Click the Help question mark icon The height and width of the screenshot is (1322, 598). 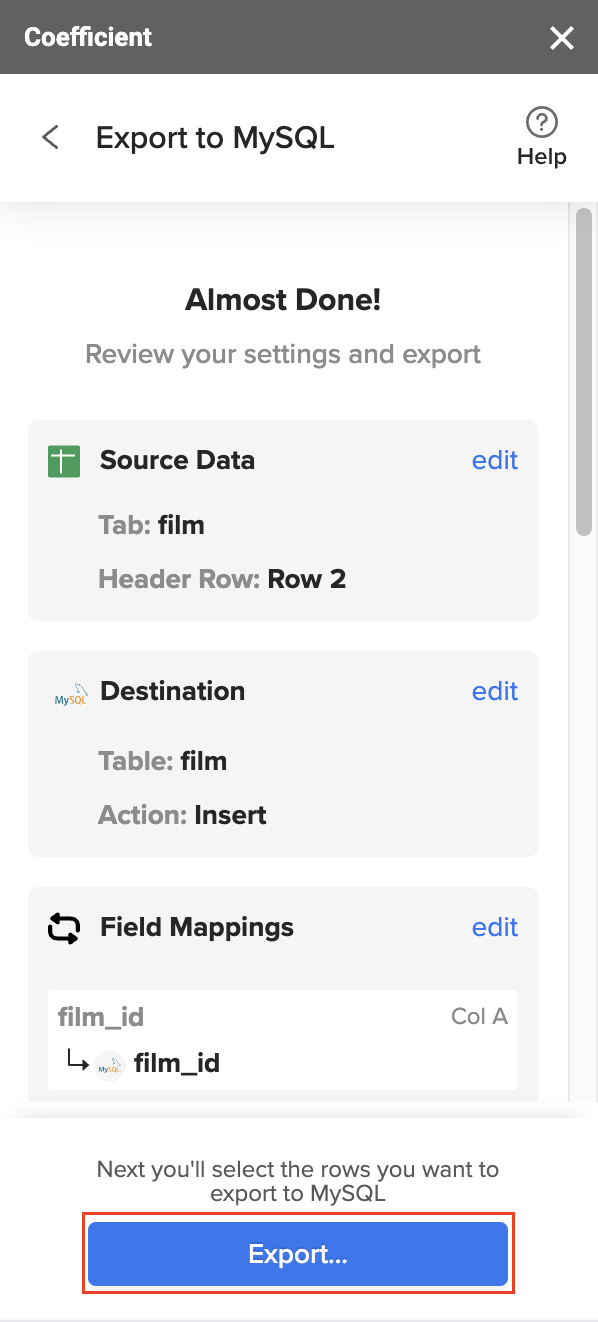click(541, 121)
